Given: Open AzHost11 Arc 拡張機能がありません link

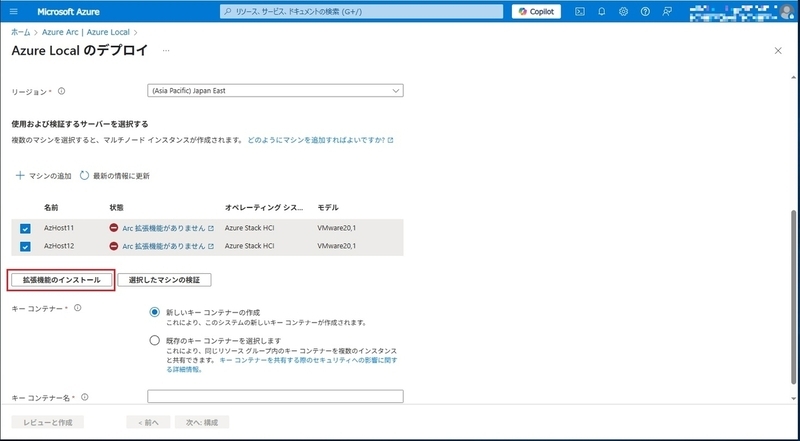Looking at the screenshot, I should pyautogui.click(x=168, y=228).
